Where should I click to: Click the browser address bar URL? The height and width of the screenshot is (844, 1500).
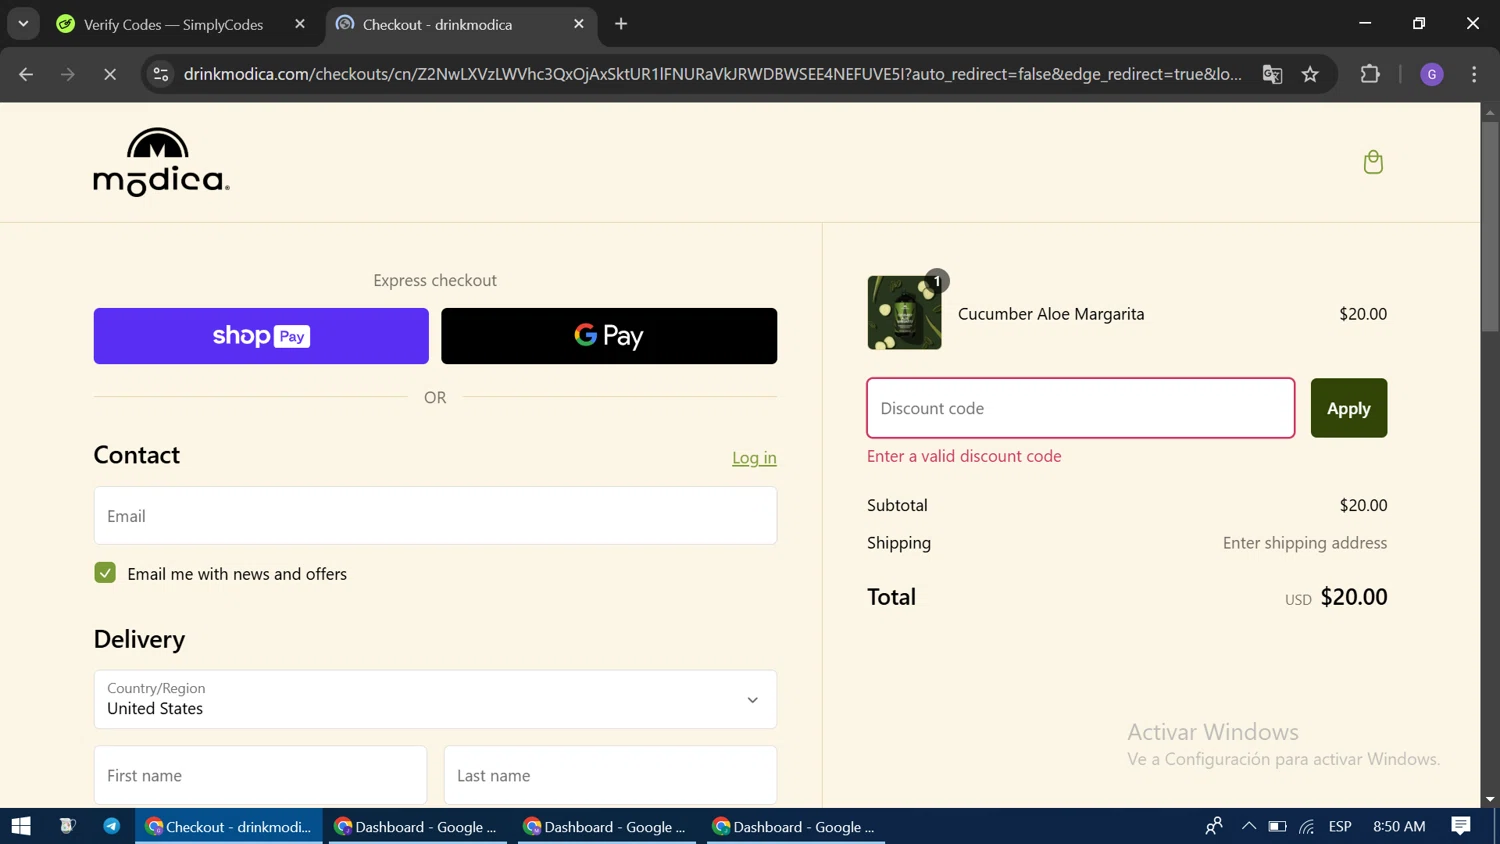pos(712,74)
